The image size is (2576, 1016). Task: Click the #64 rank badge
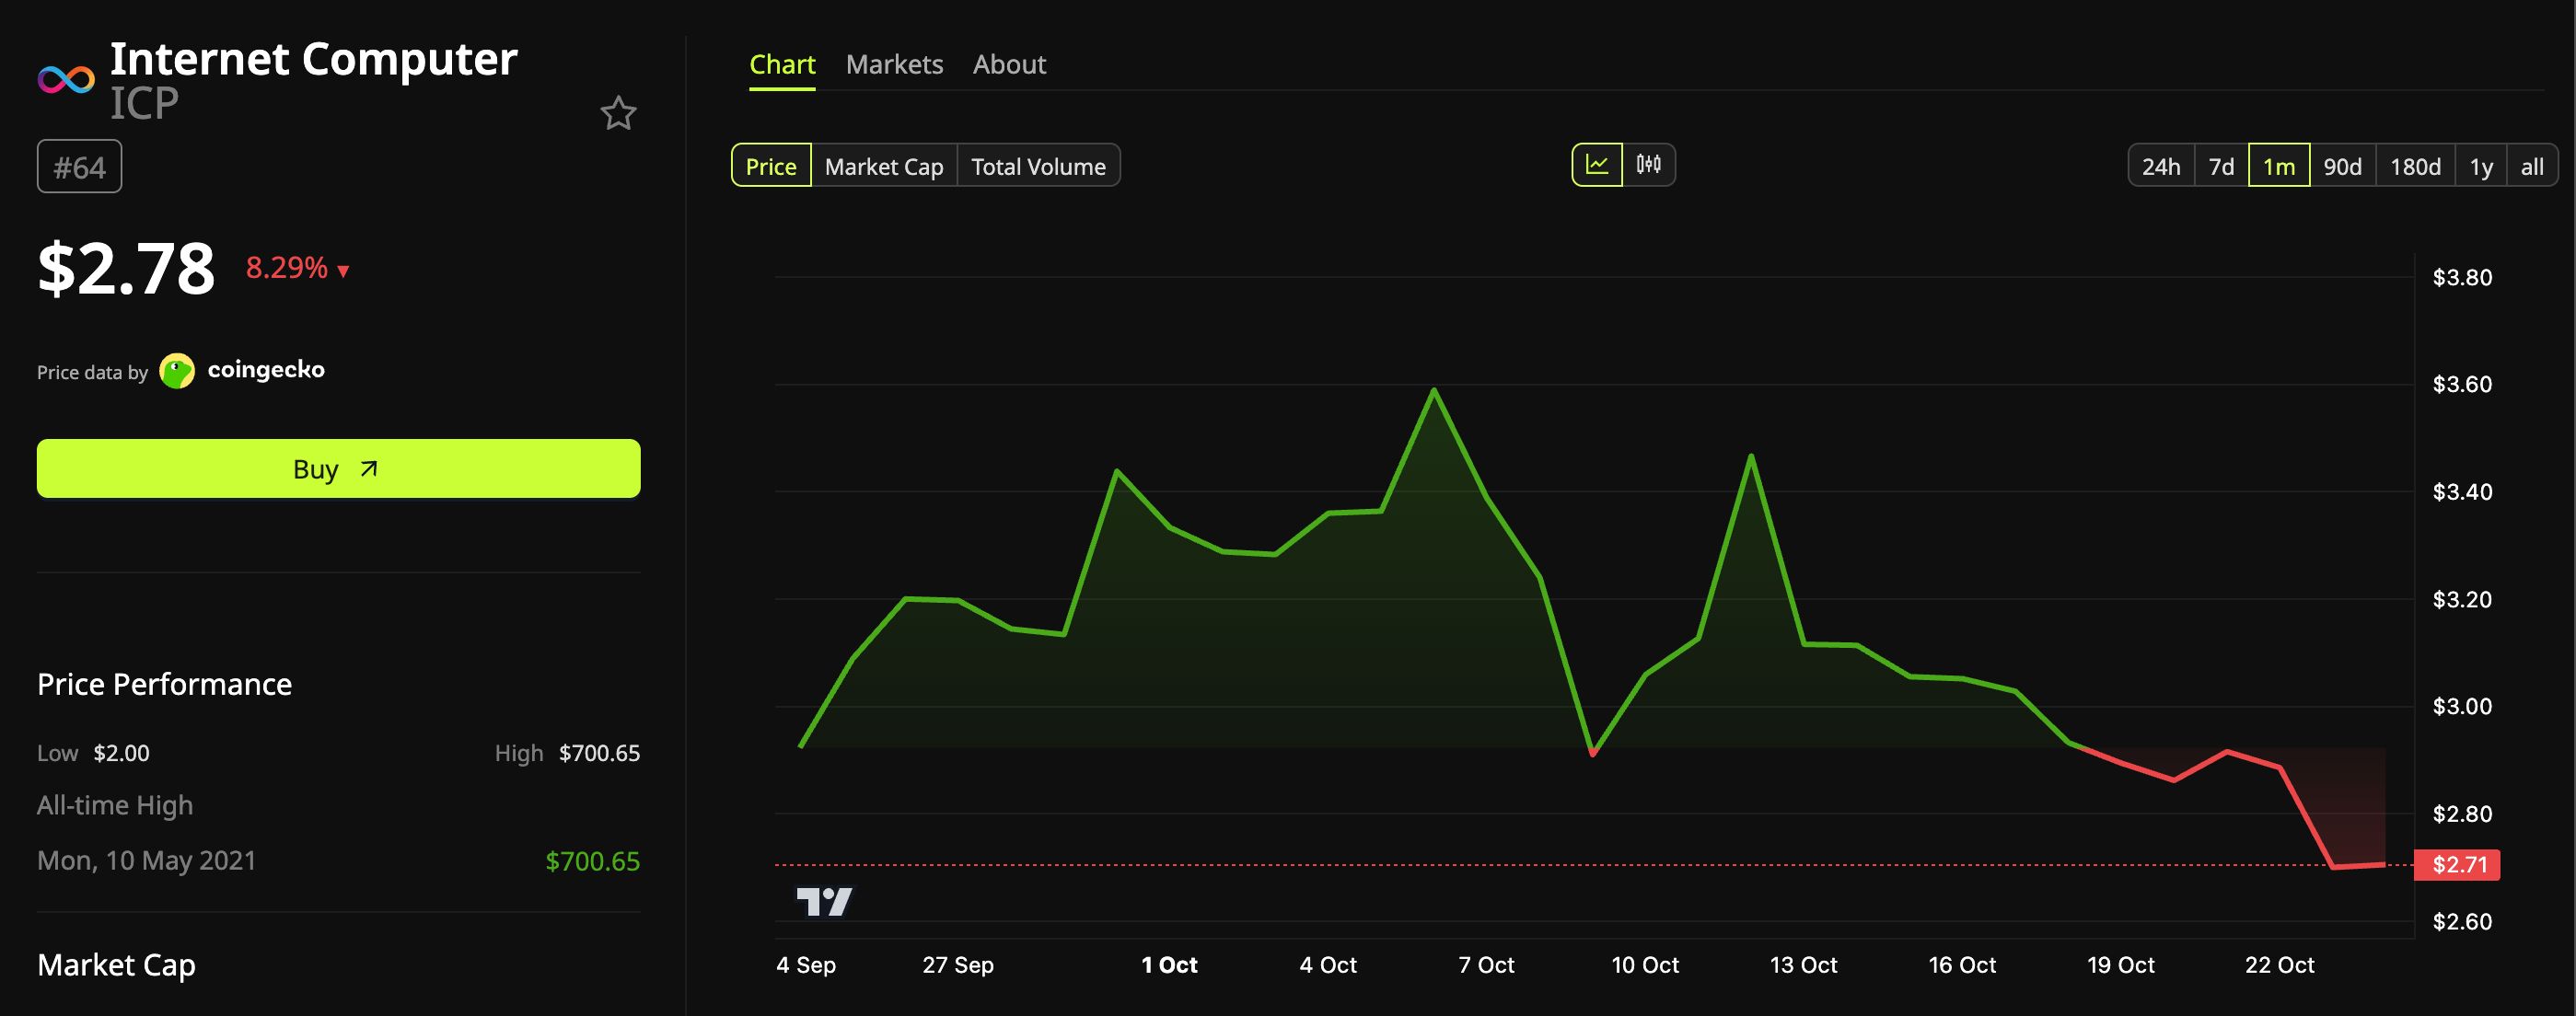pyautogui.click(x=79, y=167)
